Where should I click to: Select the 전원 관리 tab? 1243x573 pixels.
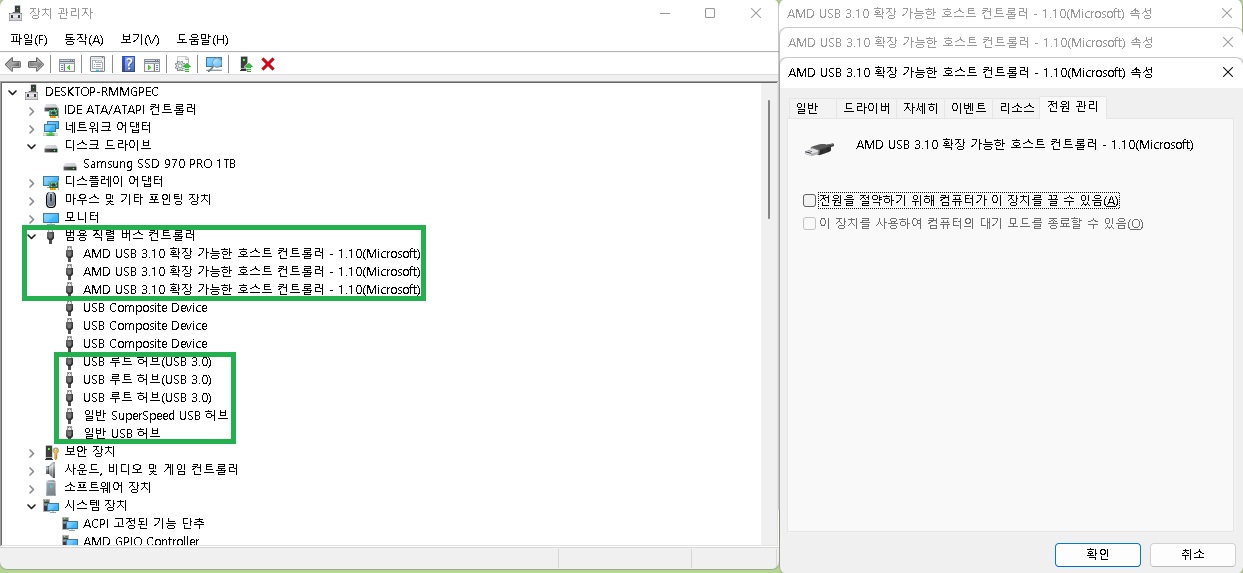click(x=1073, y=107)
